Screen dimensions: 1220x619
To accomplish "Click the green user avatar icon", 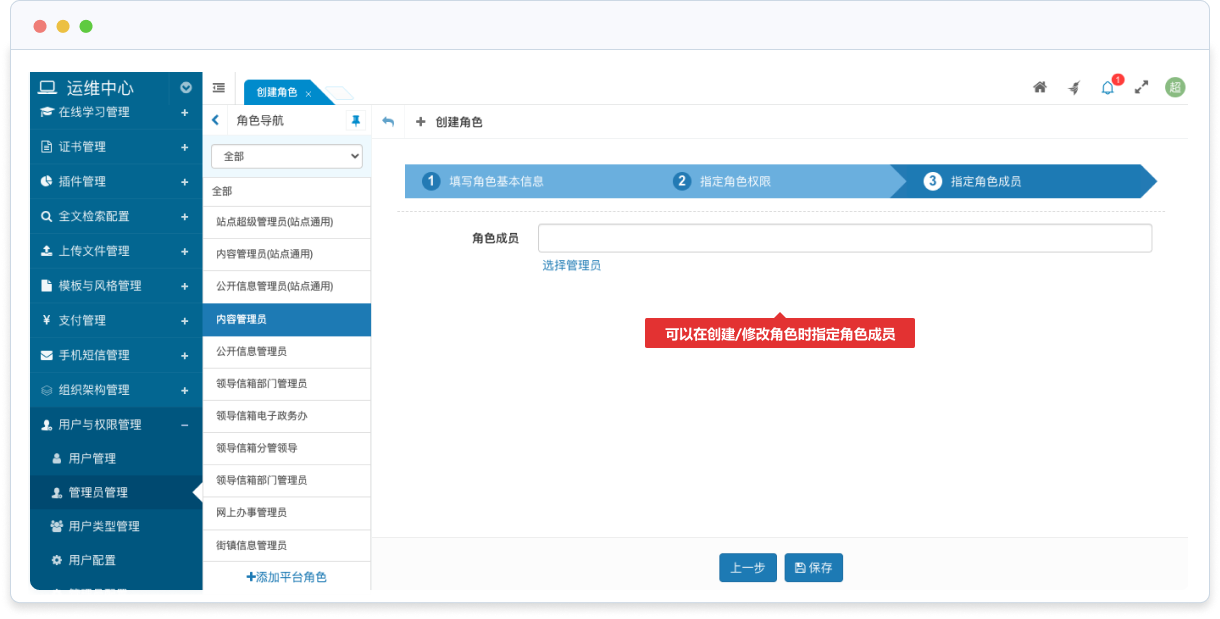I will [x=1175, y=88].
